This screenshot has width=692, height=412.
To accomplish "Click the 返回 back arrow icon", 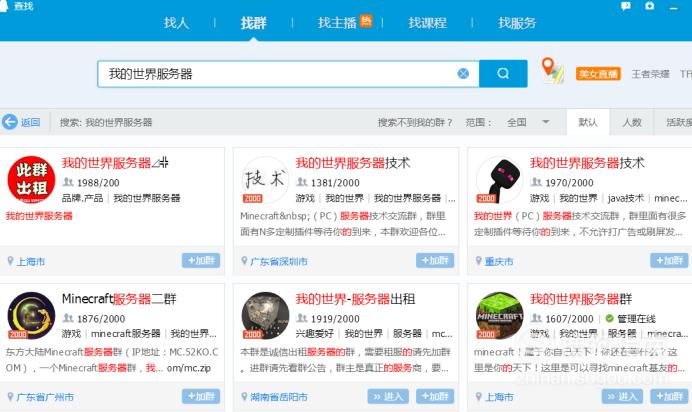I will click(x=10, y=122).
